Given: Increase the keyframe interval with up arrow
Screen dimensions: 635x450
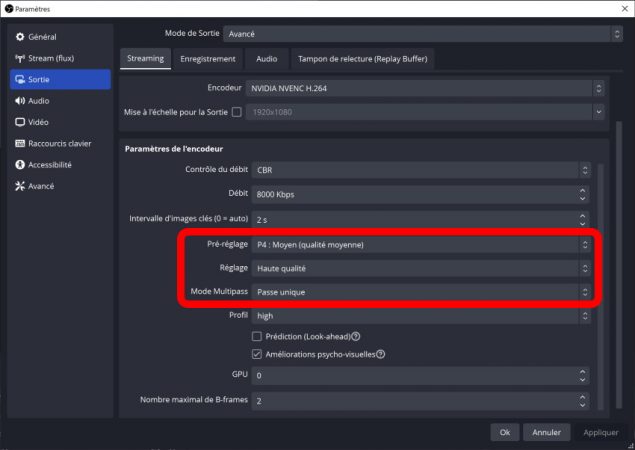Looking at the screenshot, I should click(x=582, y=216).
